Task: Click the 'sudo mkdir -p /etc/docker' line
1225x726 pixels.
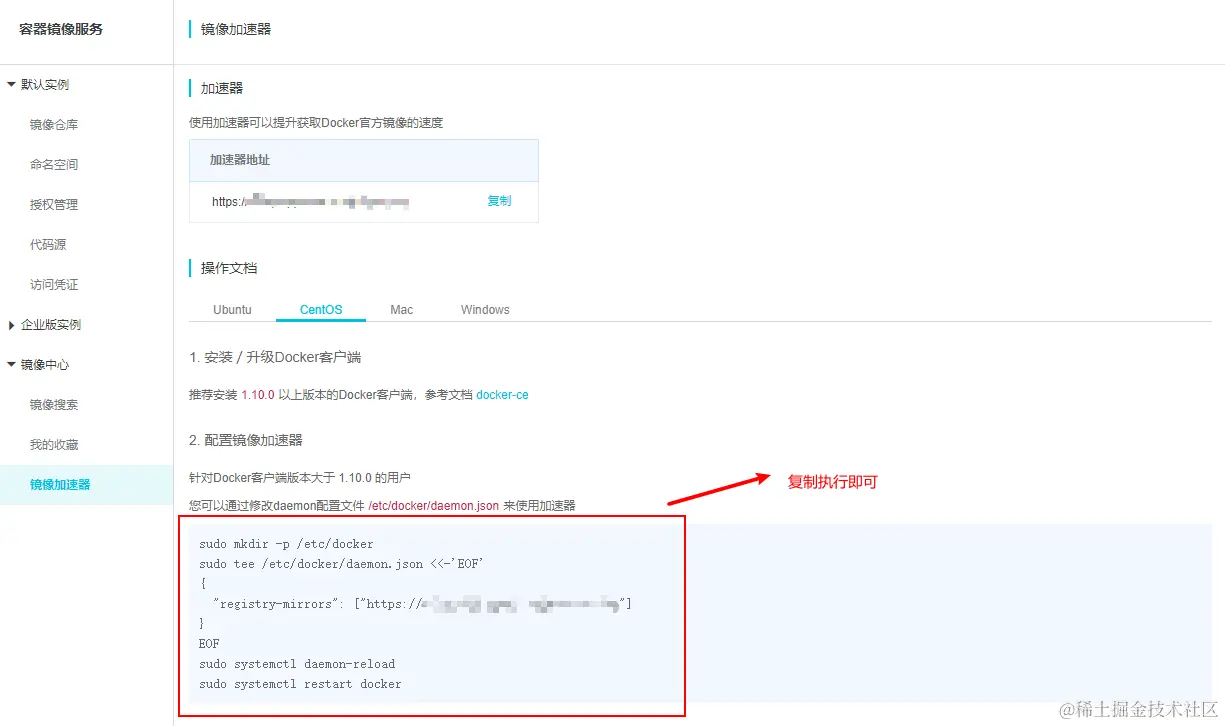Action: click(286, 544)
